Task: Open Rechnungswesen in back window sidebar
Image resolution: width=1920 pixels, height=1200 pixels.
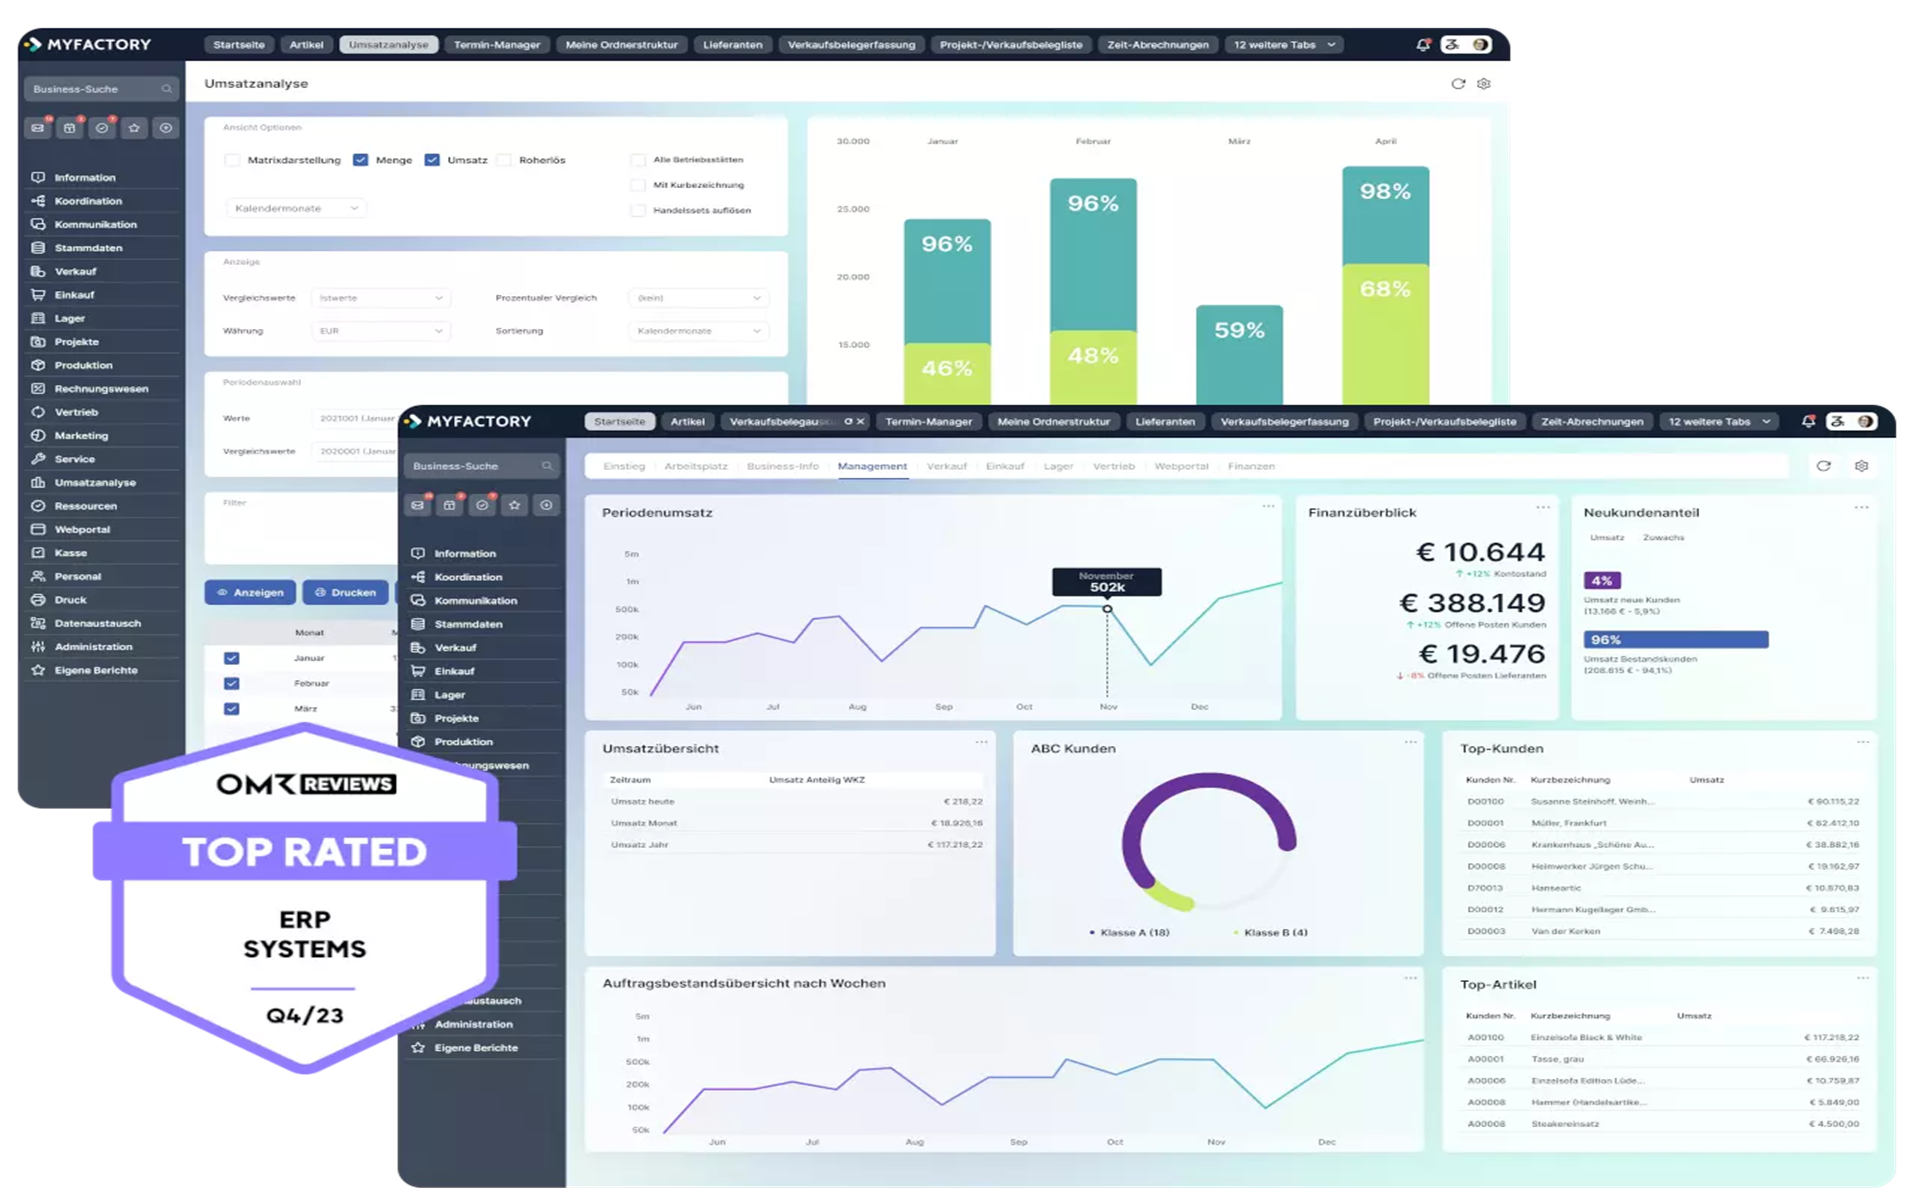Action: [101, 389]
